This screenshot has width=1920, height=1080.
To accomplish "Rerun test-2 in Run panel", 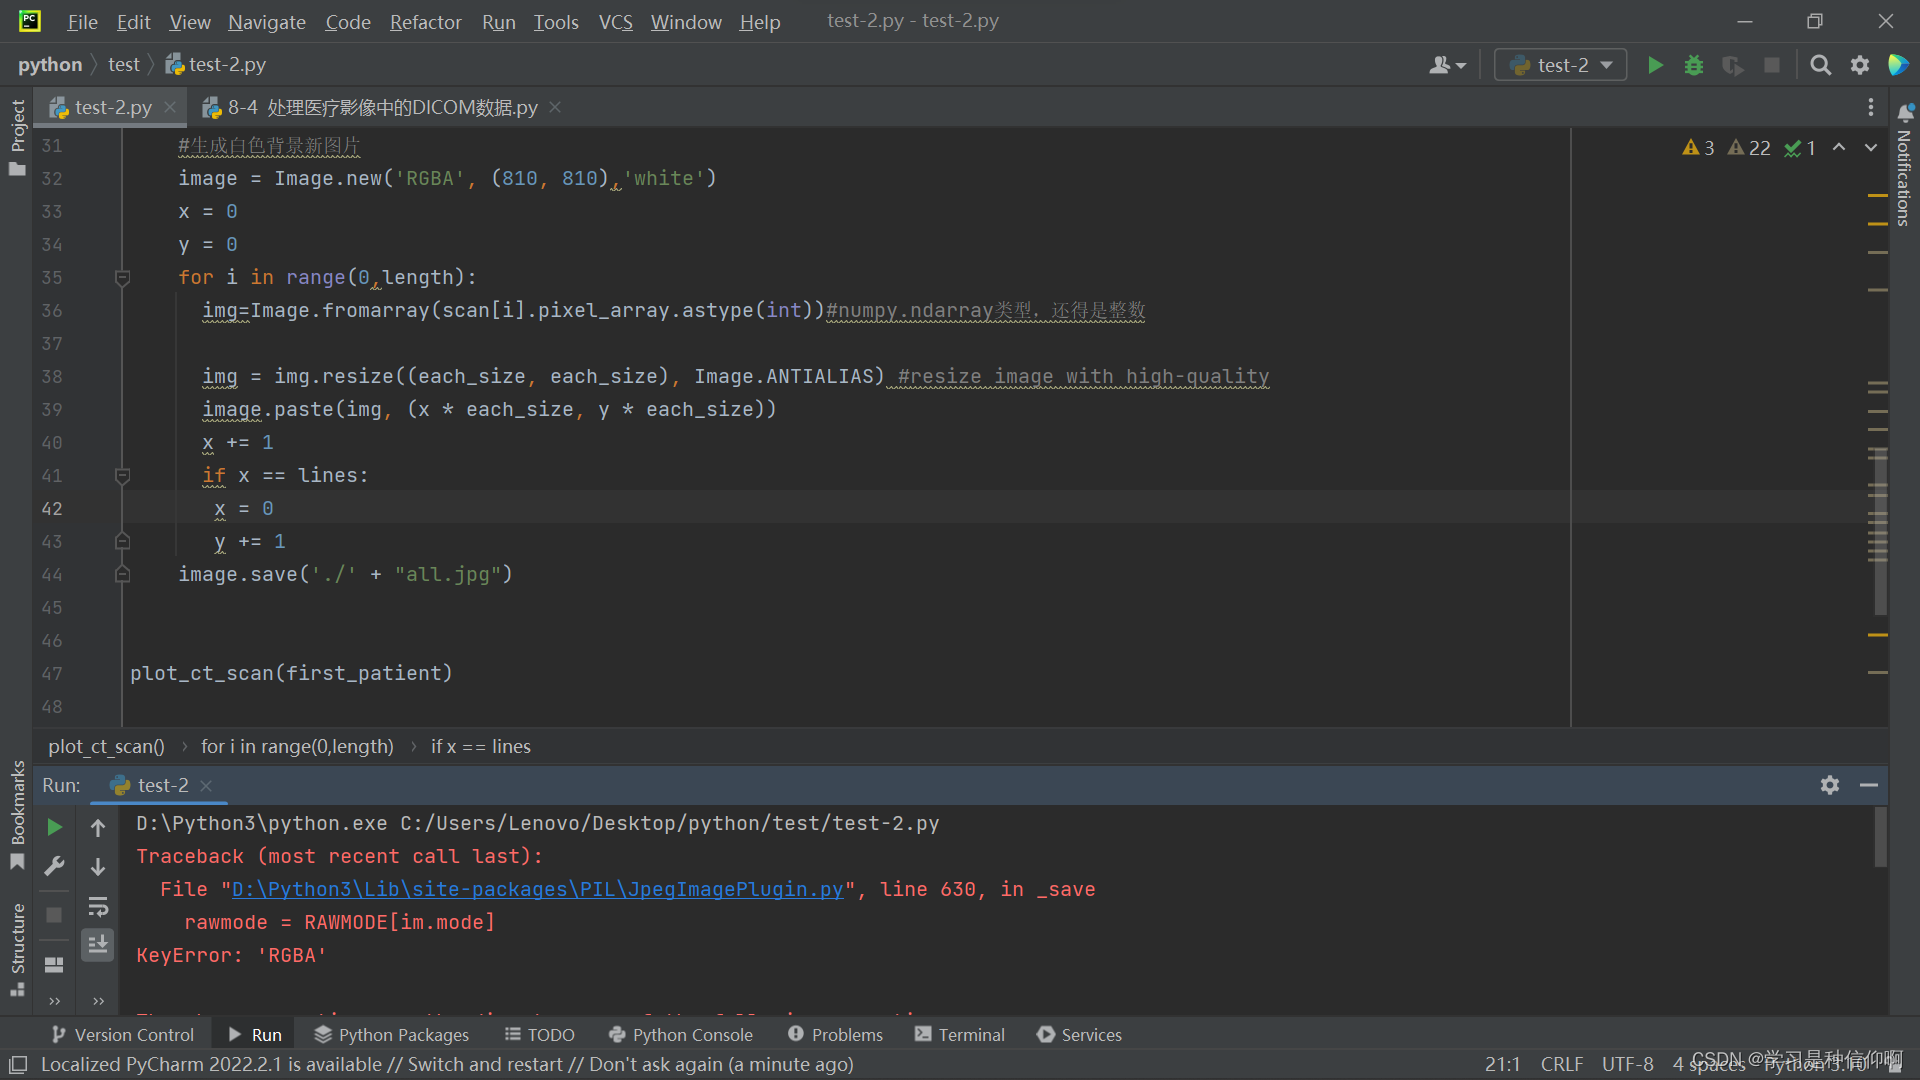I will pyautogui.click(x=55, y=827).
